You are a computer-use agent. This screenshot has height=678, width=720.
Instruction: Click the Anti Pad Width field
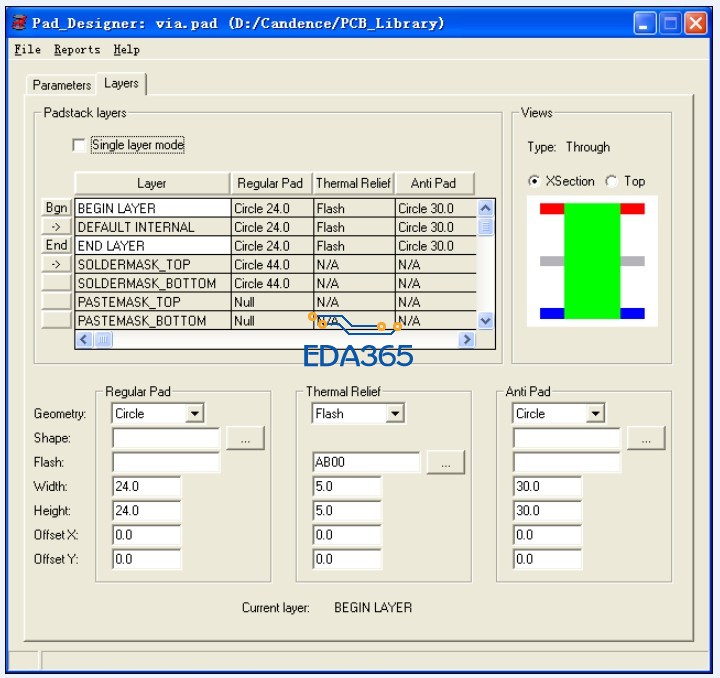[x=547, y=487]
